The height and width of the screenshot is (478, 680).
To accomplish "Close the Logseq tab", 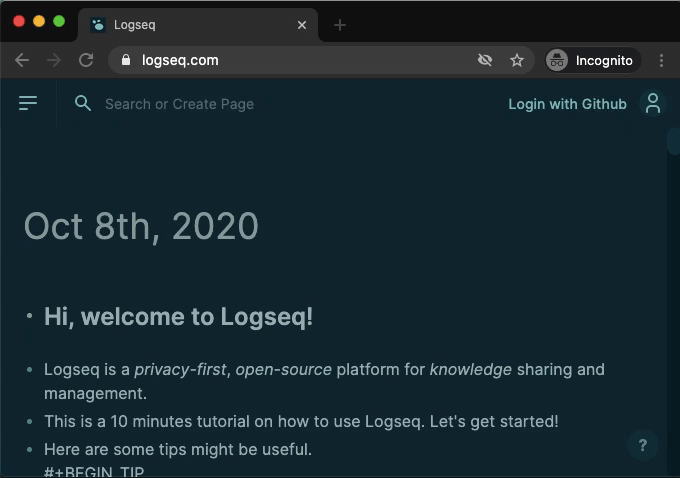I will (302, 25).
